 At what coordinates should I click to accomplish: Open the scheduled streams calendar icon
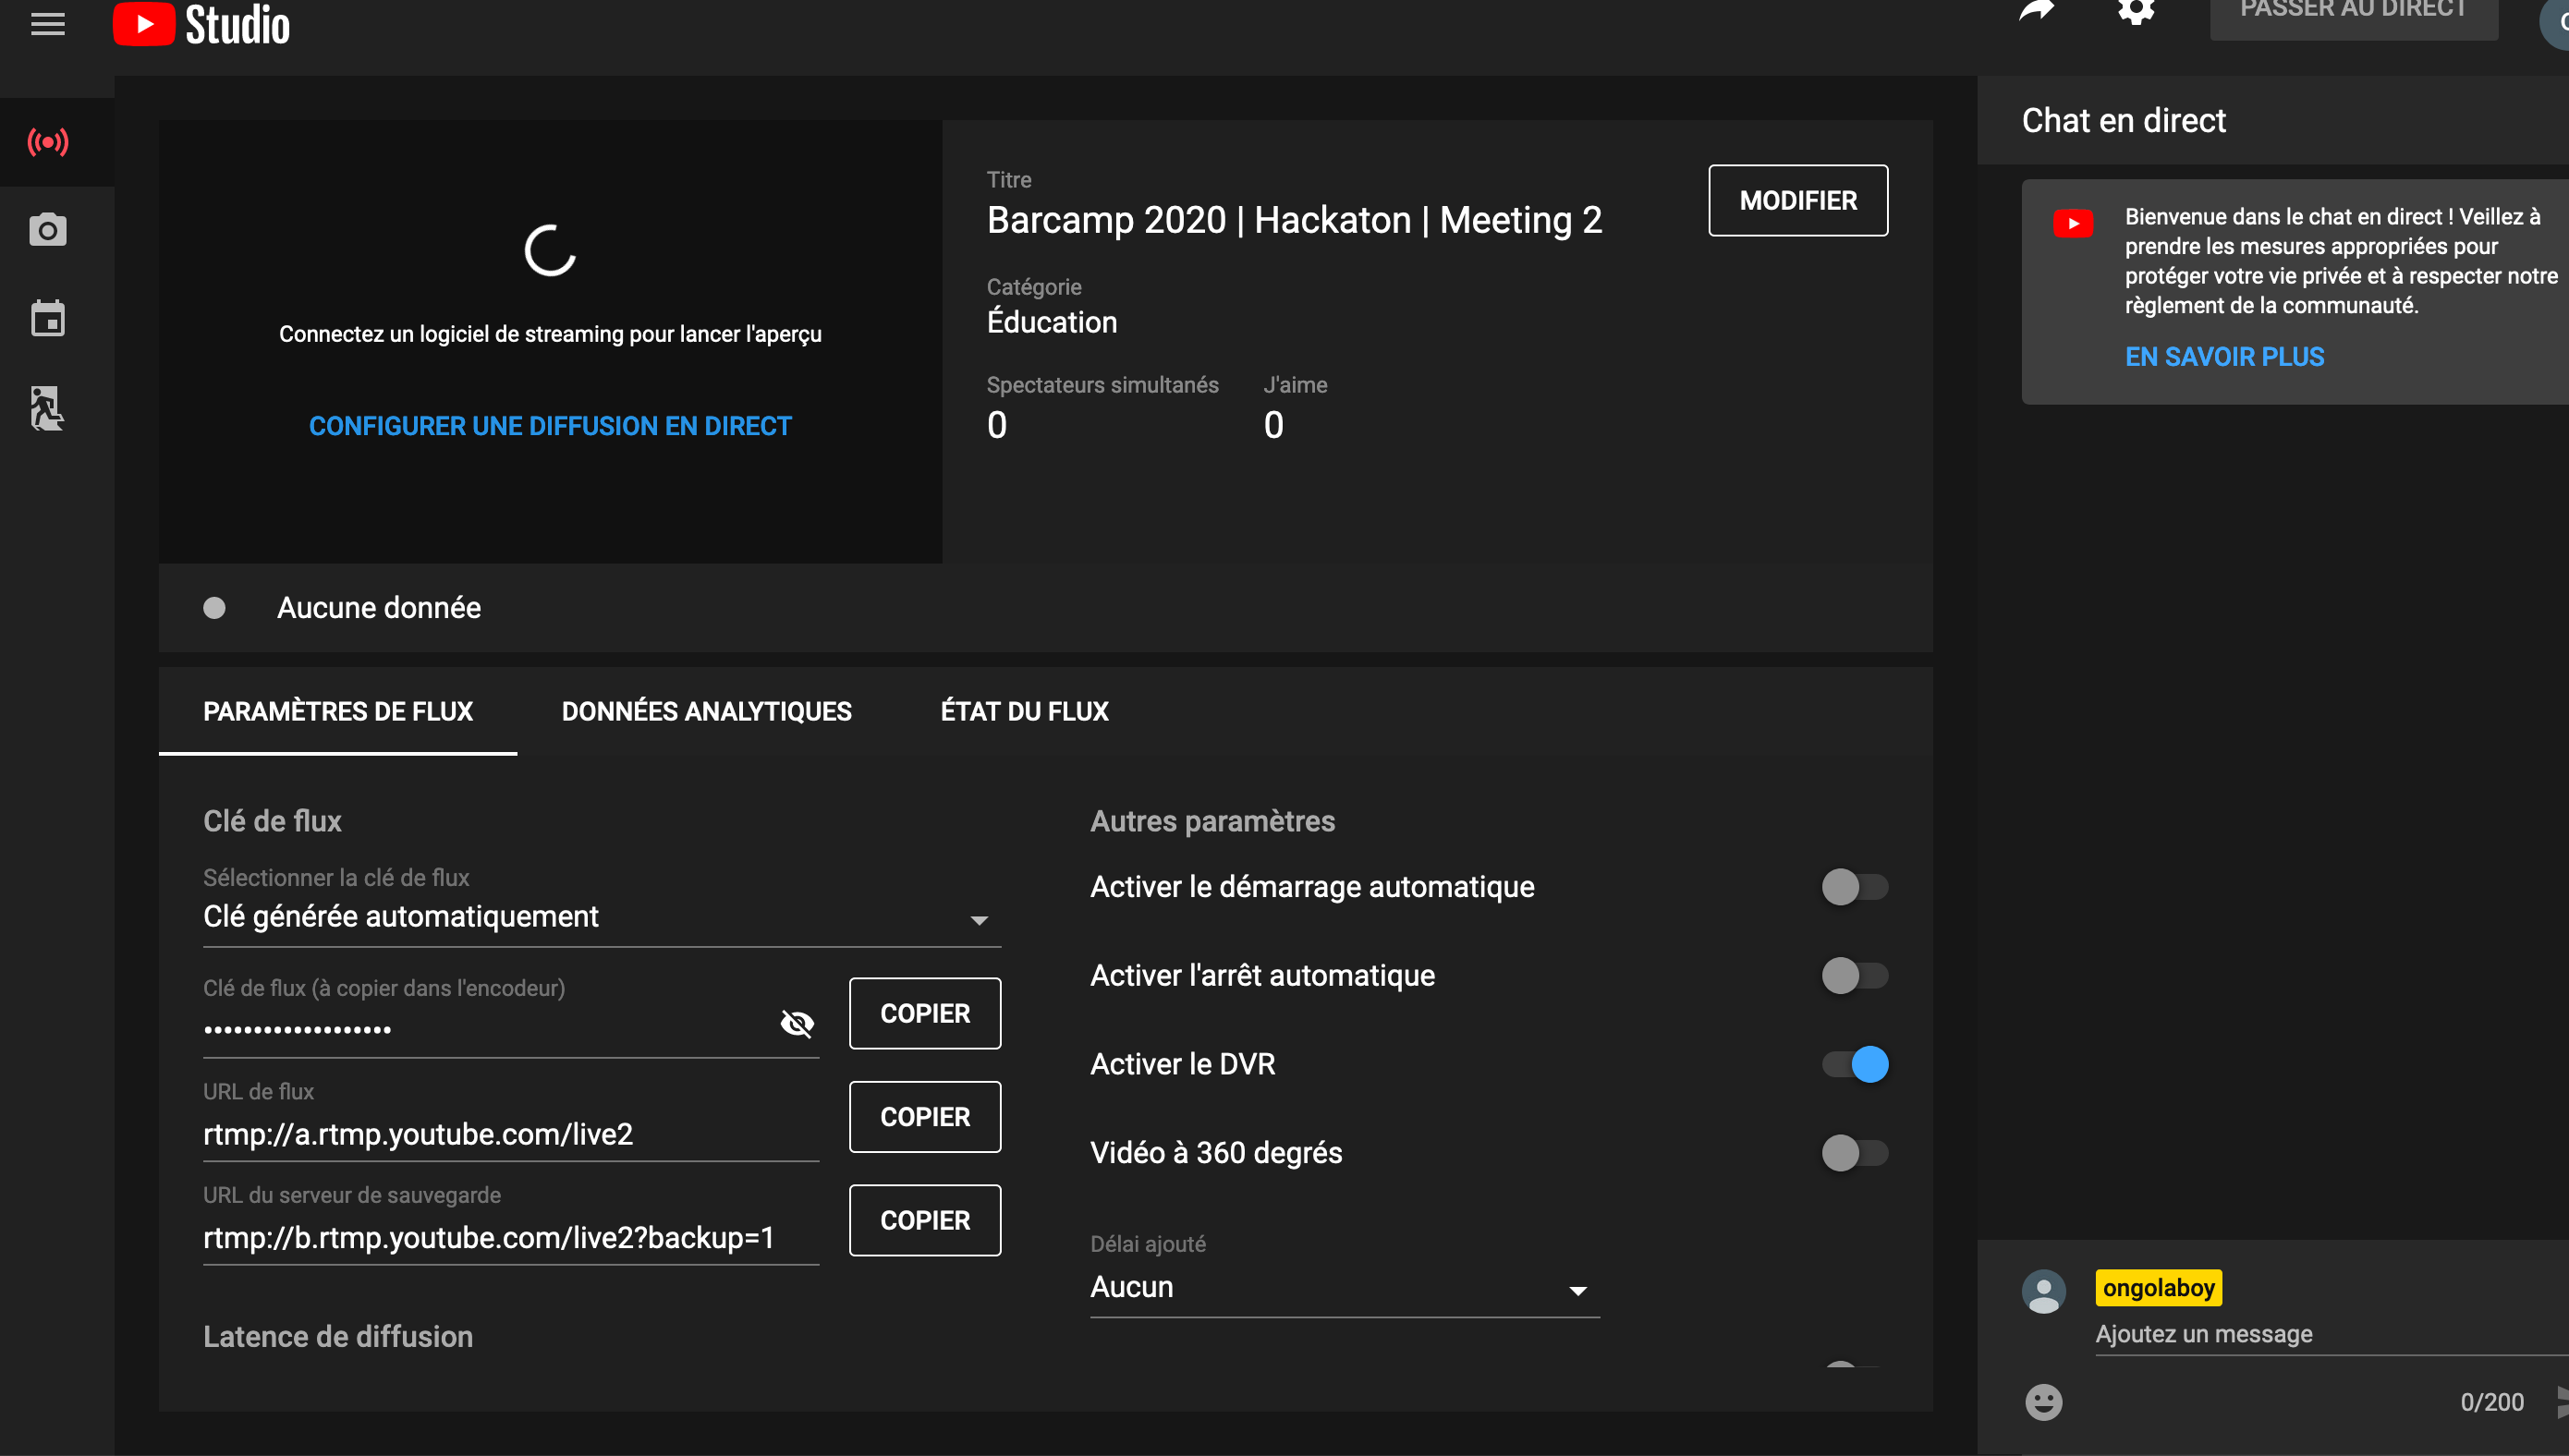point(48,319)
